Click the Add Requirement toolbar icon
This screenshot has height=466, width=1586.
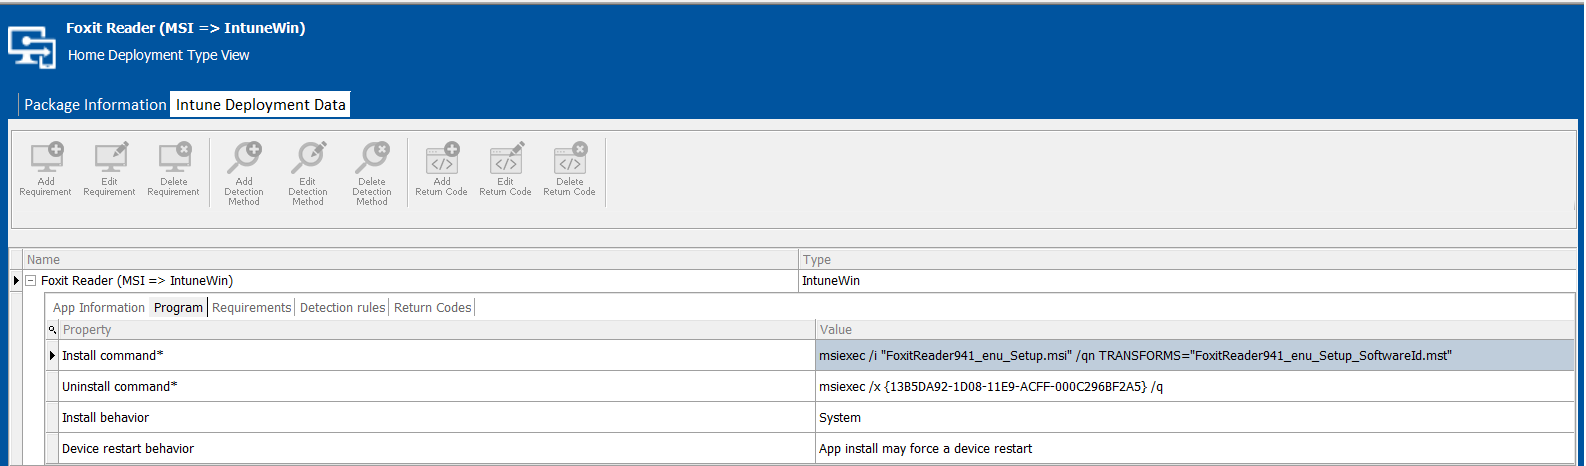46,169
